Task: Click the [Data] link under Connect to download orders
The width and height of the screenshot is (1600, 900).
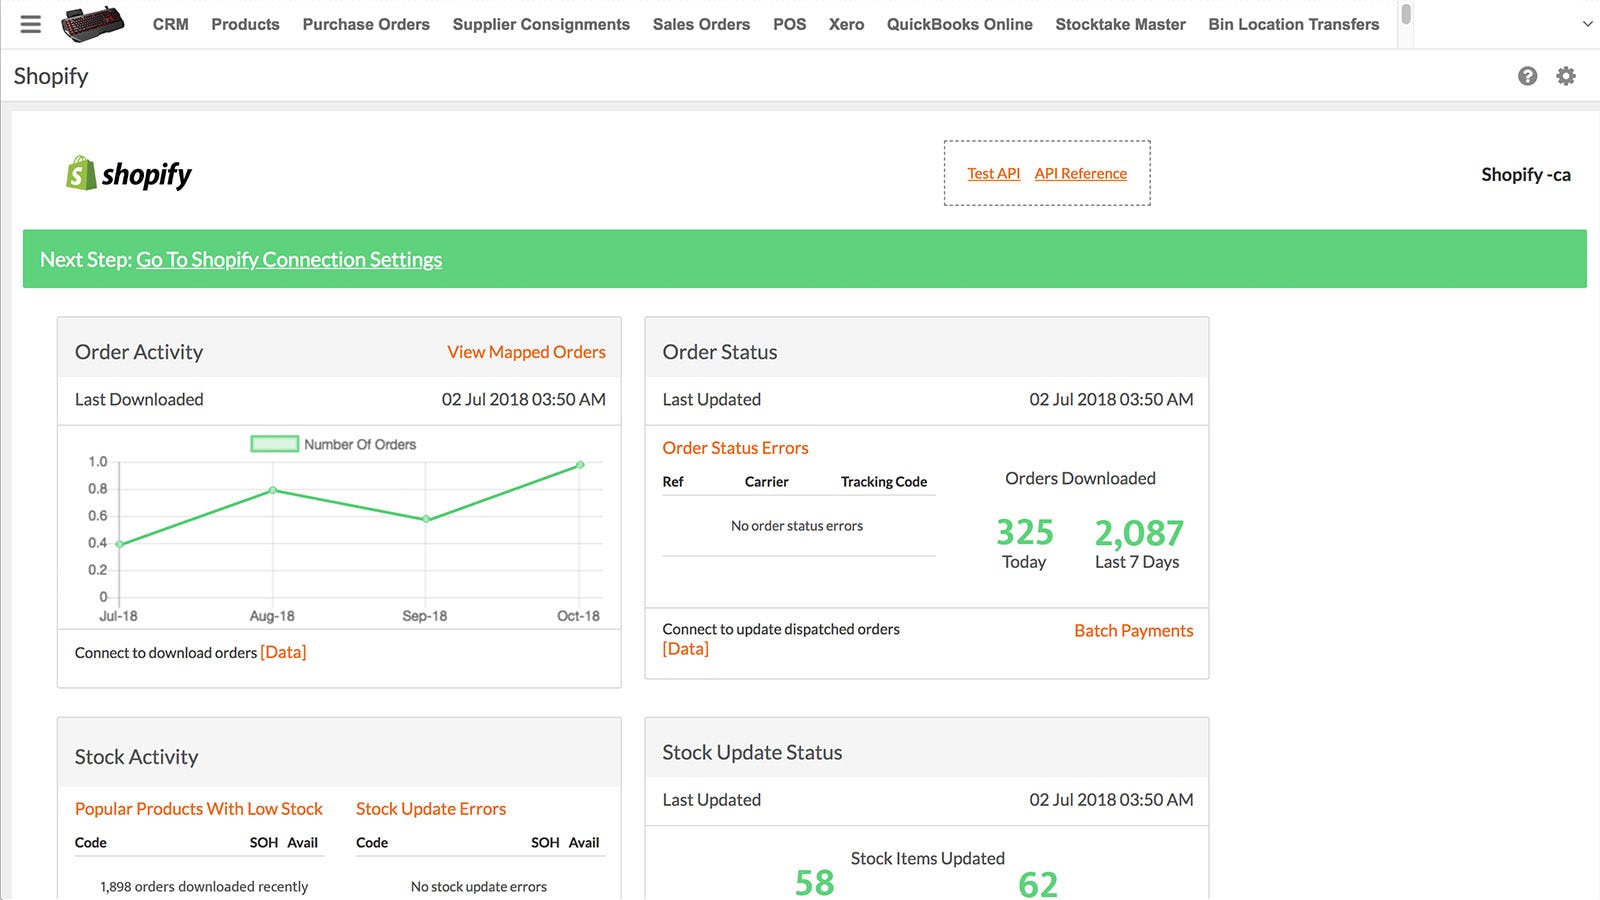Action: 283,652
